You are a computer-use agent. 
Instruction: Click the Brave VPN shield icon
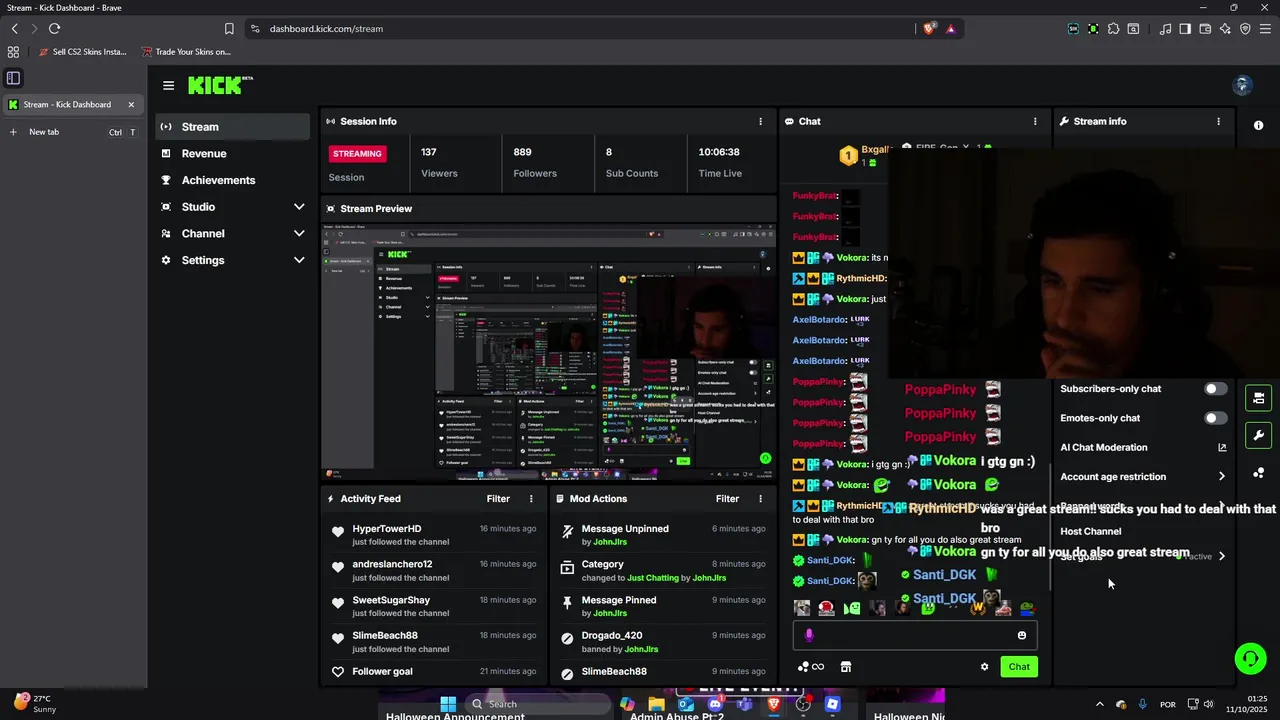[x=1245, y=29]
